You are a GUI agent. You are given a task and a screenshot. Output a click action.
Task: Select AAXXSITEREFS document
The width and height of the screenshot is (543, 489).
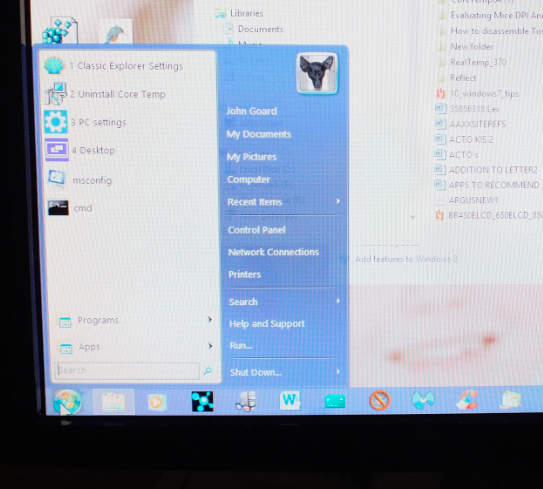coord(477,124)
